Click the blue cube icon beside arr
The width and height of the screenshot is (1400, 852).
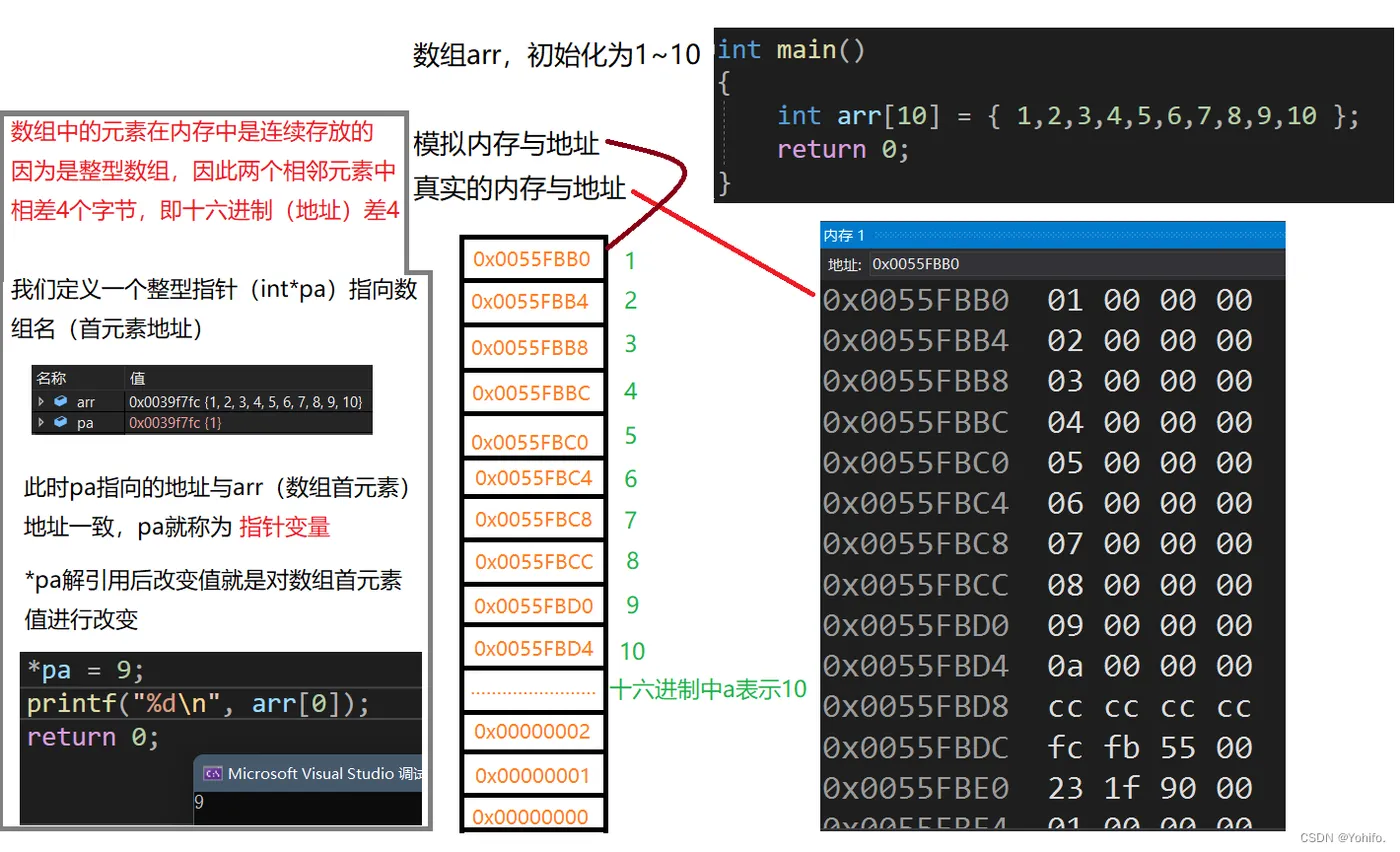(61, 401)
